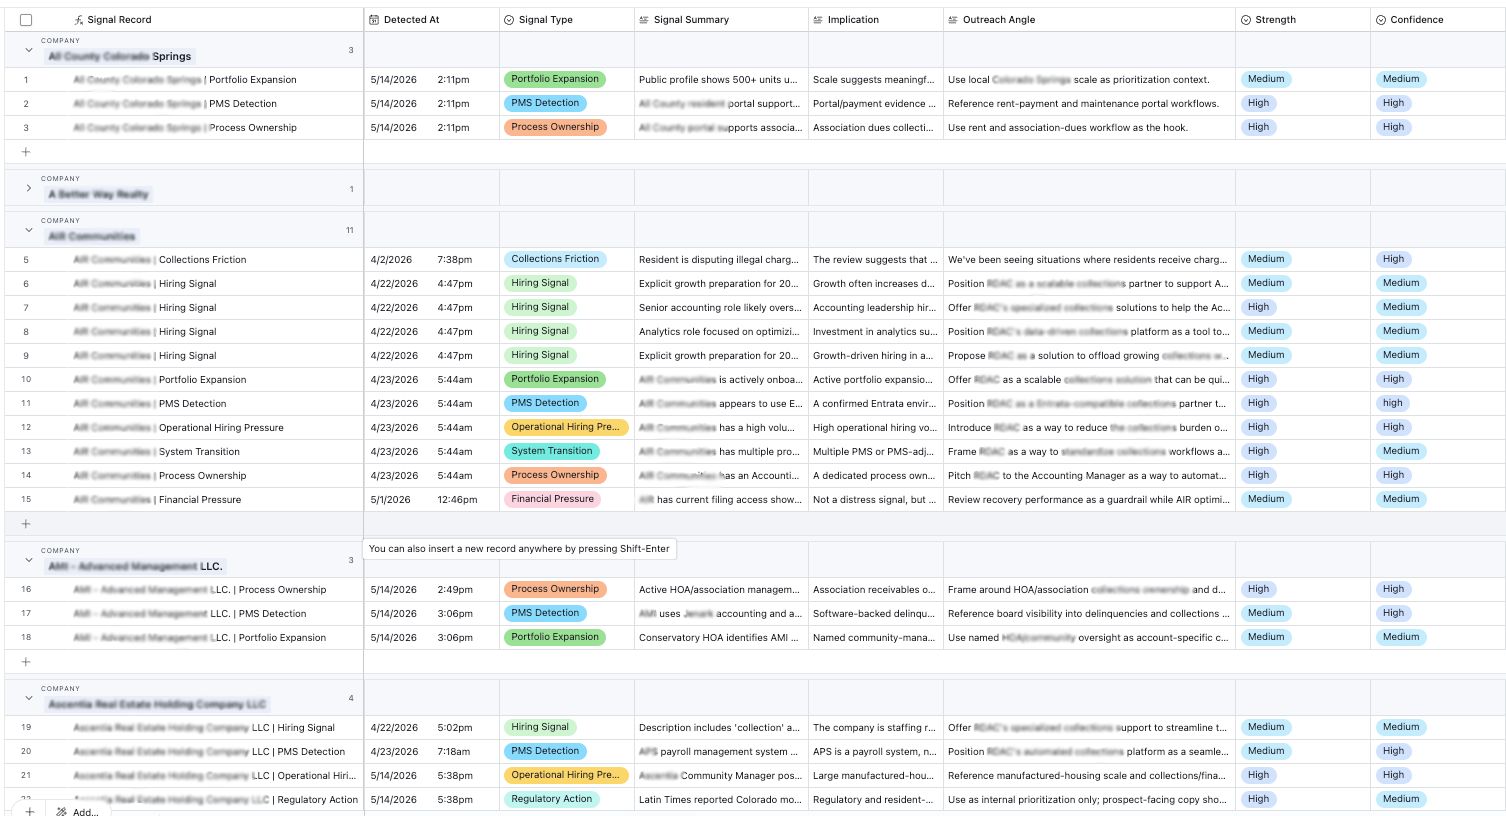The width and height of the screenshot is (1506, 816).
Task: Click the 4/2/2026 7:38pm date cell
Action: pos(431,260)
